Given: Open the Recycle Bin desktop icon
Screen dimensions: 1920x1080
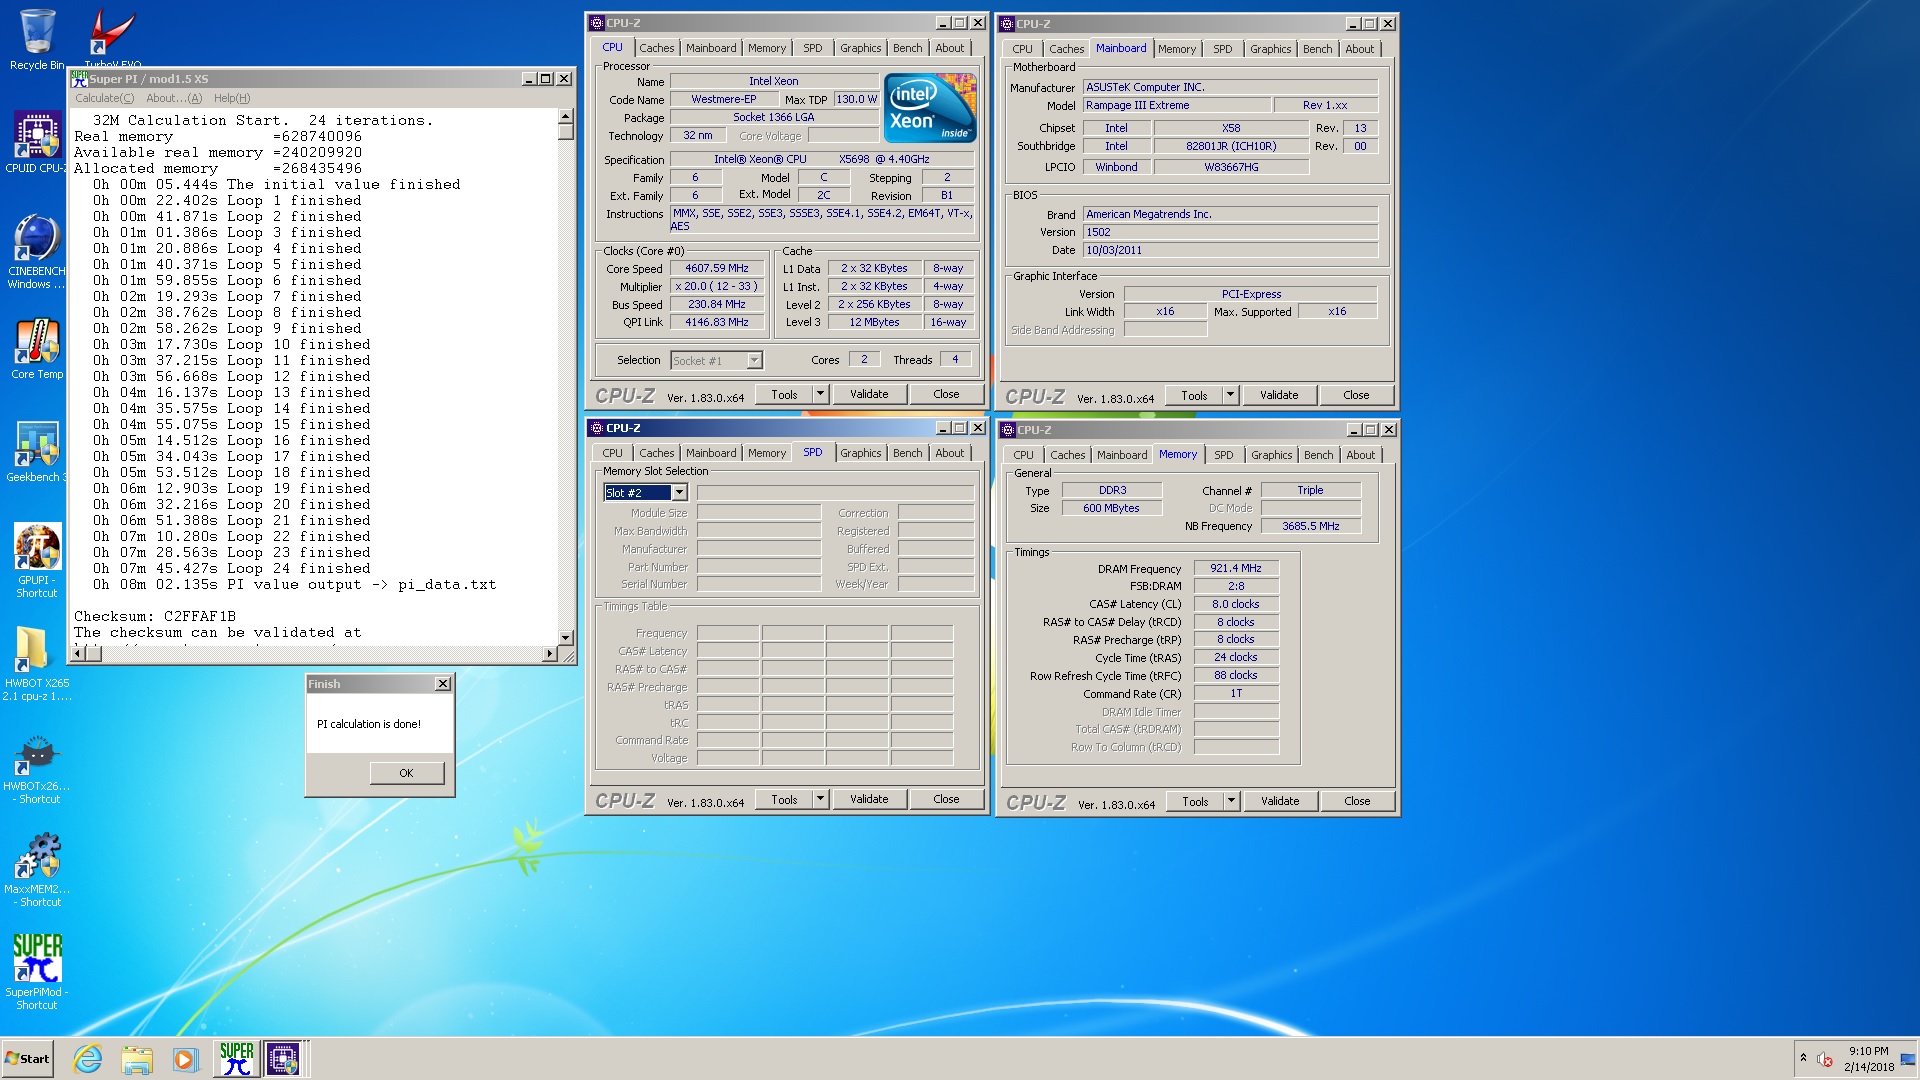Looking at the screenshot, I should point(37,40).
